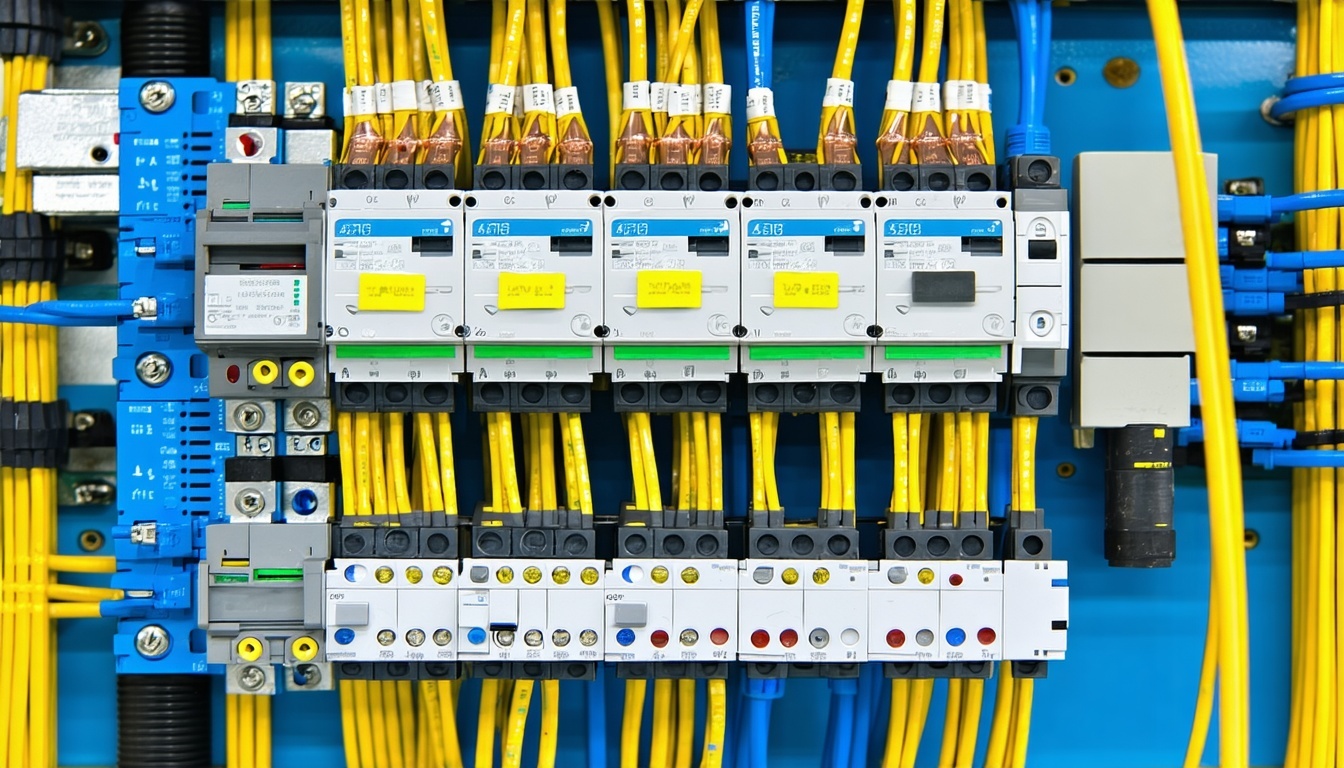1344x768 pixels.
Task: Click the black cylindrical connector under gray boxes
Action: pos(1139,494)
